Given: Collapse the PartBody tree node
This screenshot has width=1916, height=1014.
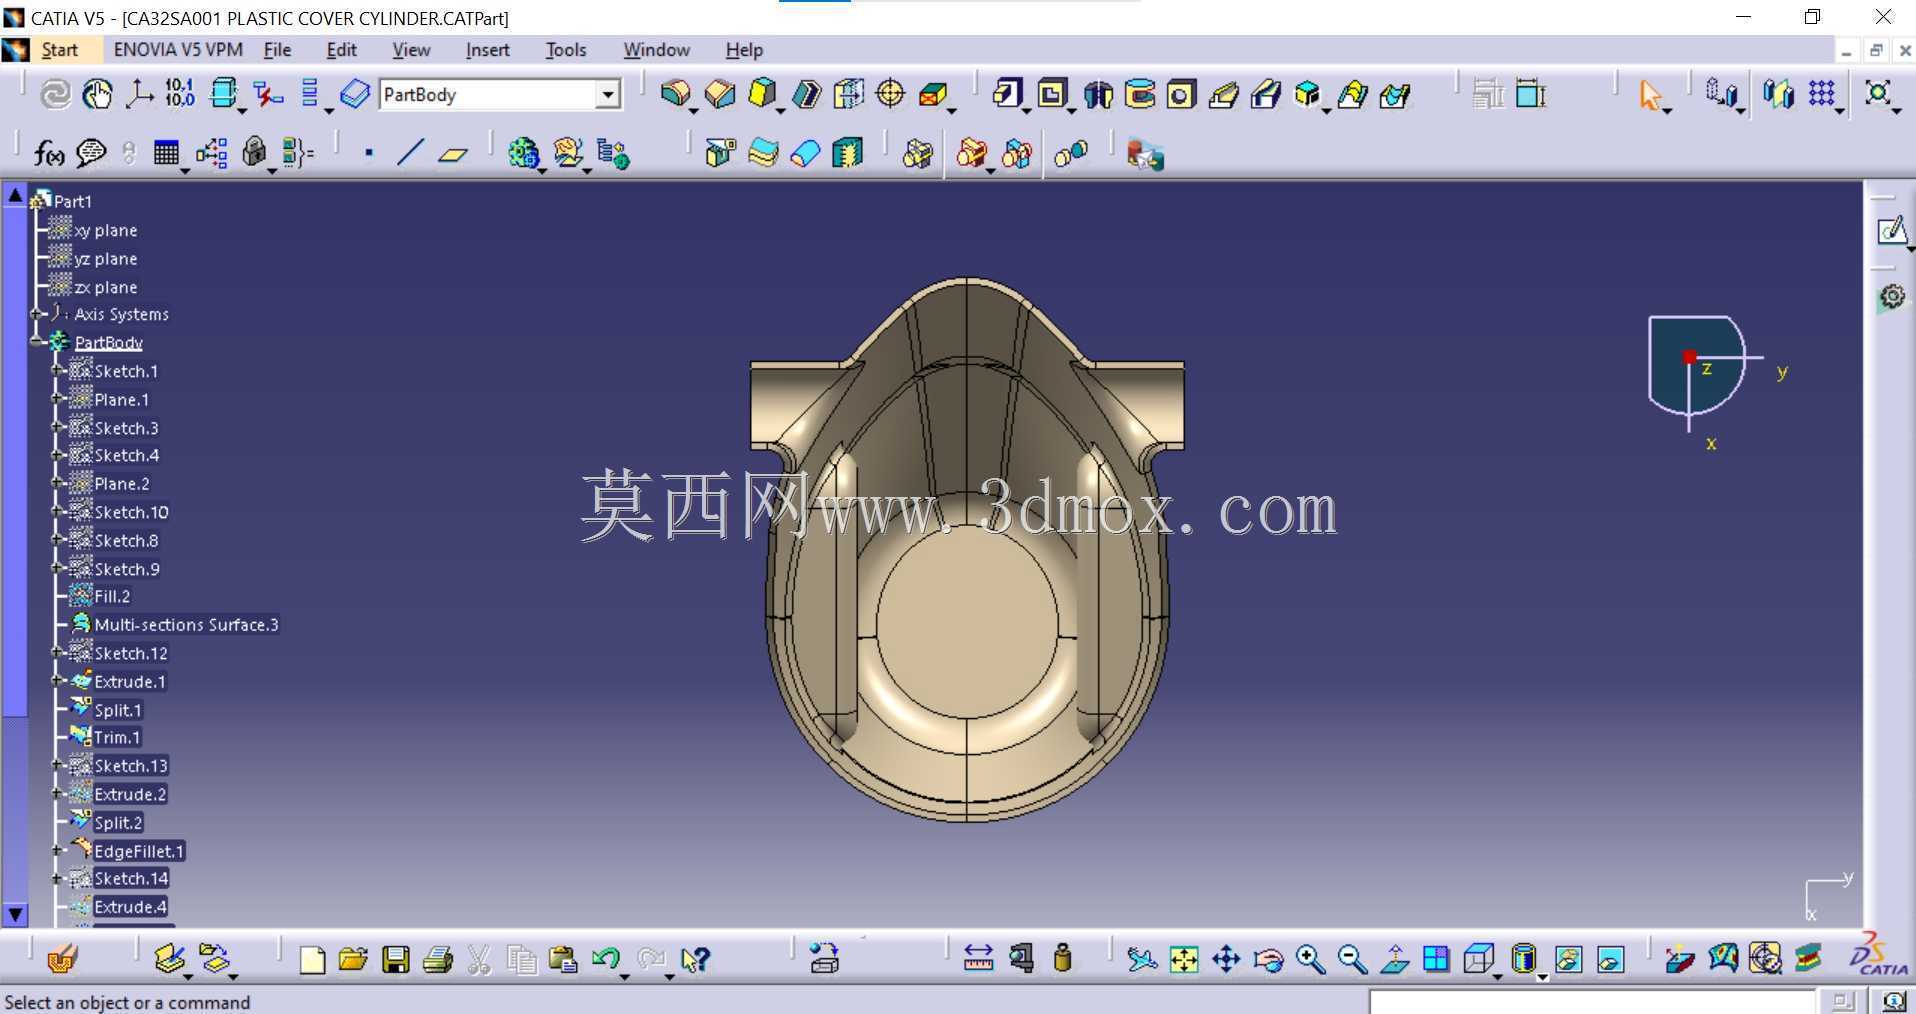Looking at the screenshot, I should coord(38,342).
